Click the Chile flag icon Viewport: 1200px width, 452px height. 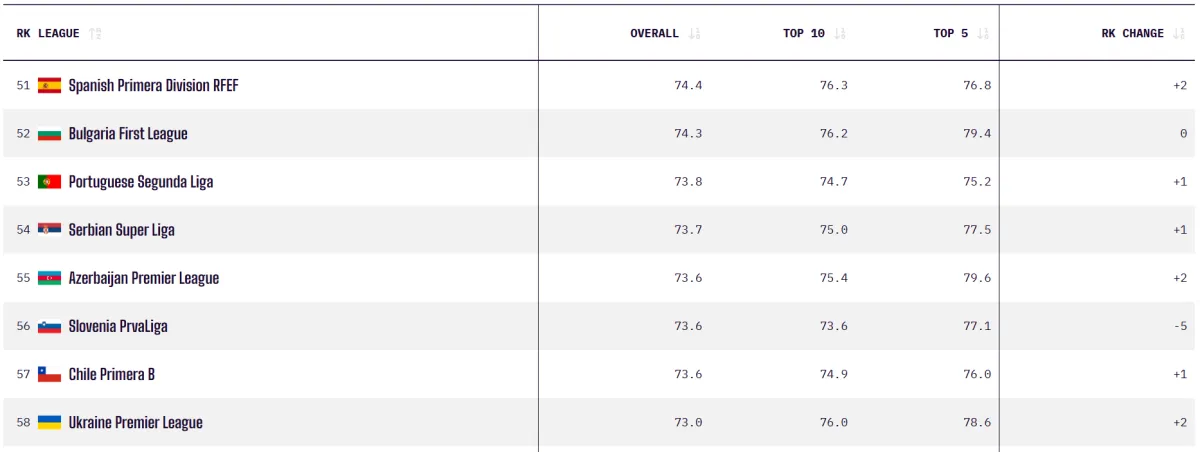click(x=50, y=374)
